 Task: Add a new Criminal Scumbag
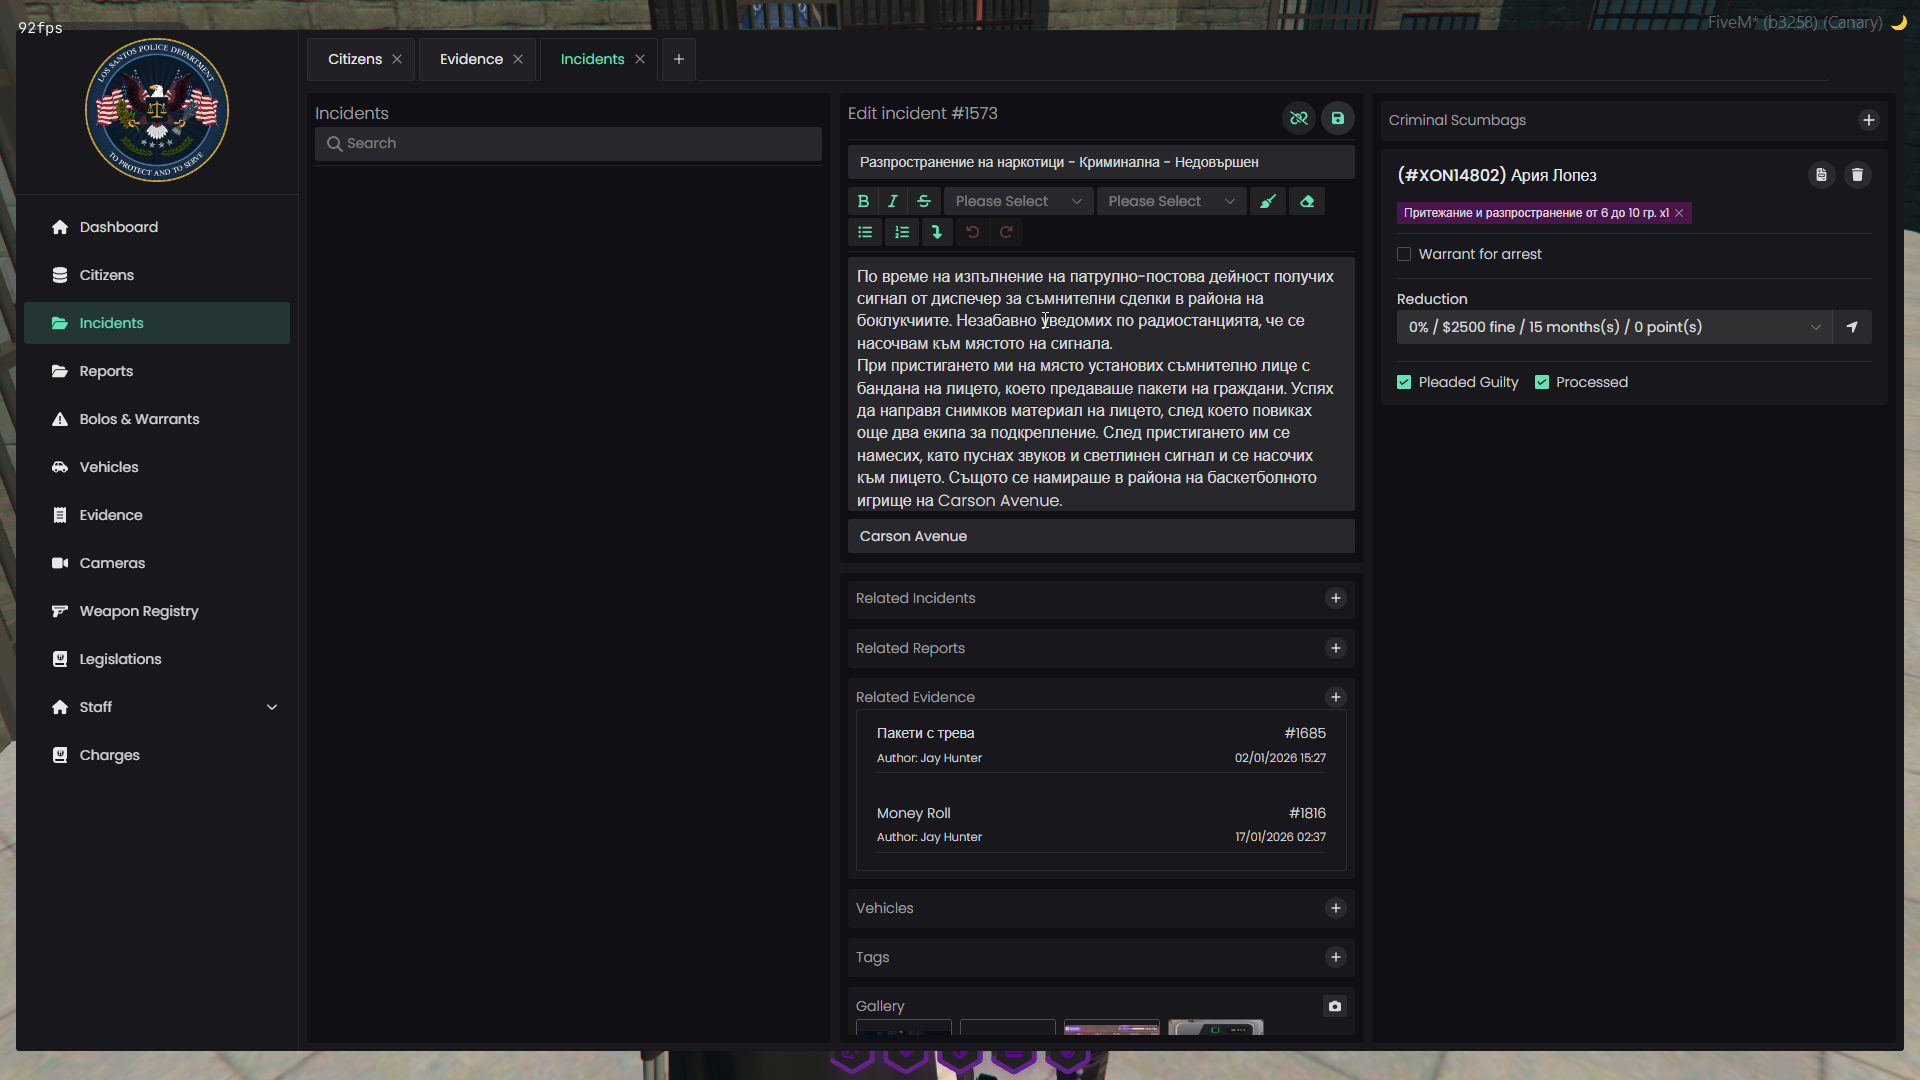1868,120
